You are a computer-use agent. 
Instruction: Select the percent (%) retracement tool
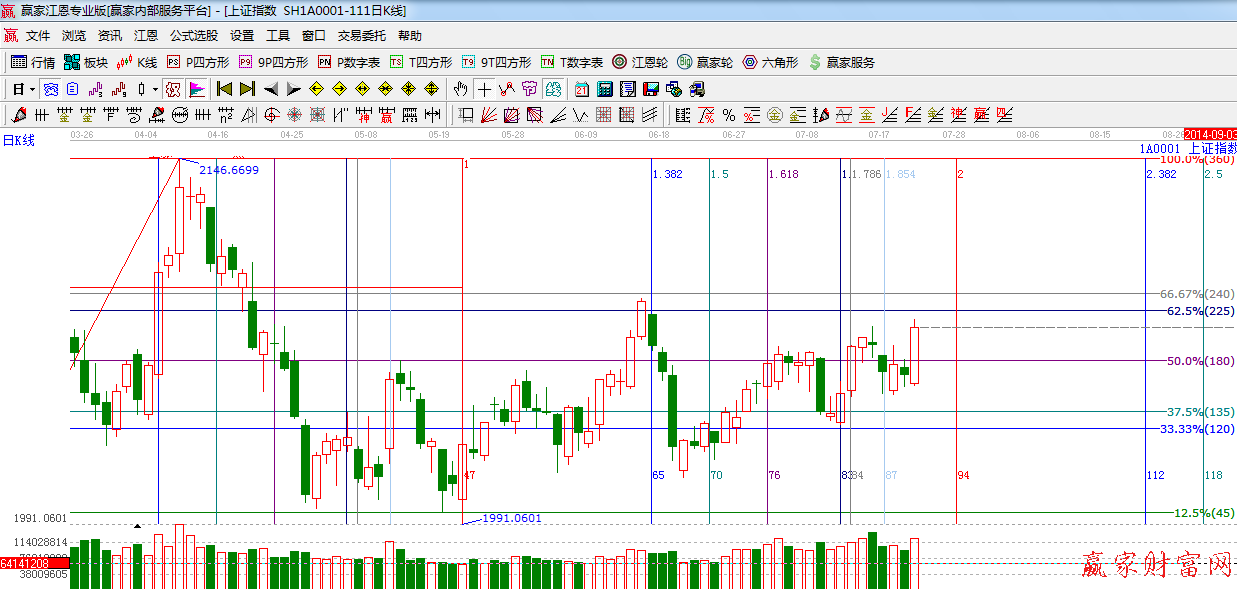point(729,115)
